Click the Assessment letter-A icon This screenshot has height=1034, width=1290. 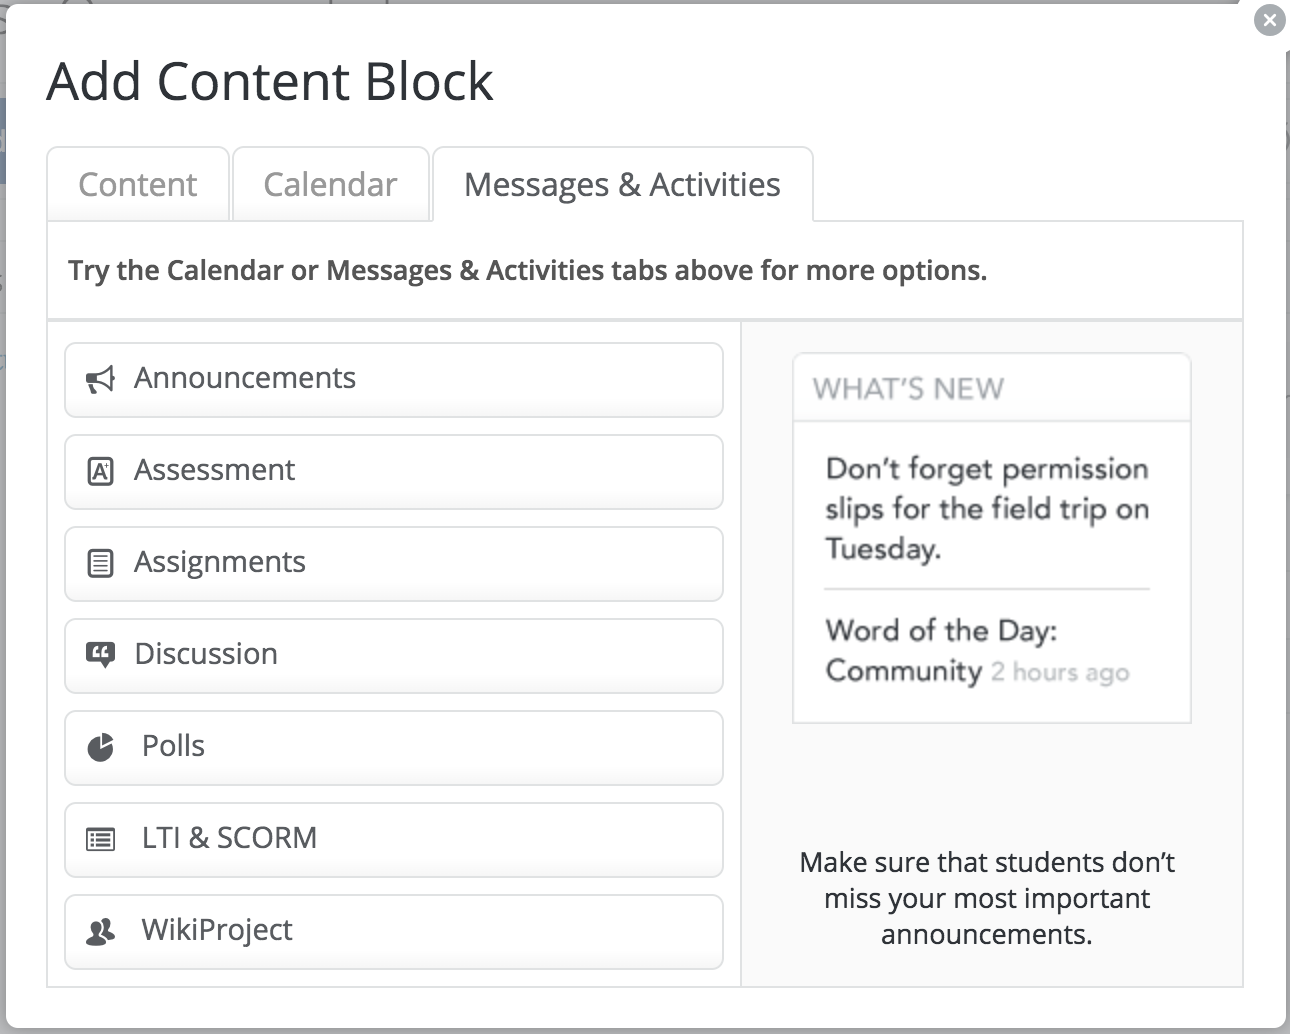100,471
